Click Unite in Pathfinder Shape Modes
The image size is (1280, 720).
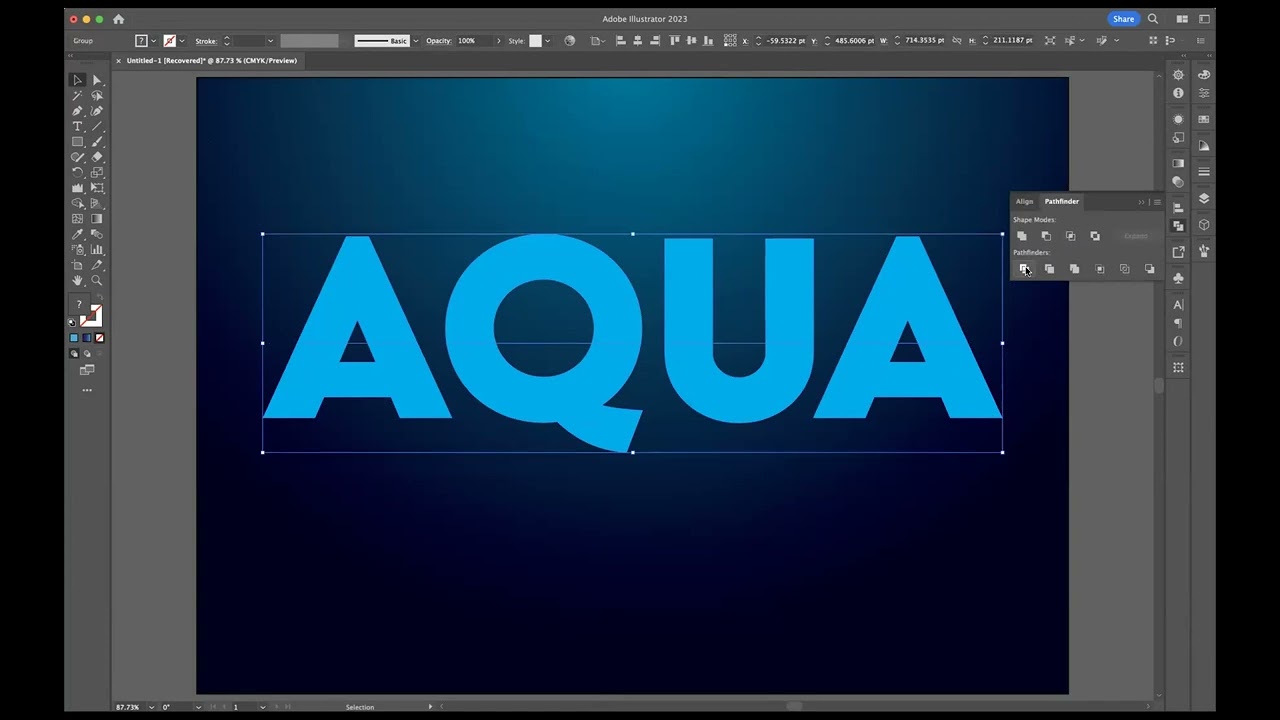(x=1021, y=236)
